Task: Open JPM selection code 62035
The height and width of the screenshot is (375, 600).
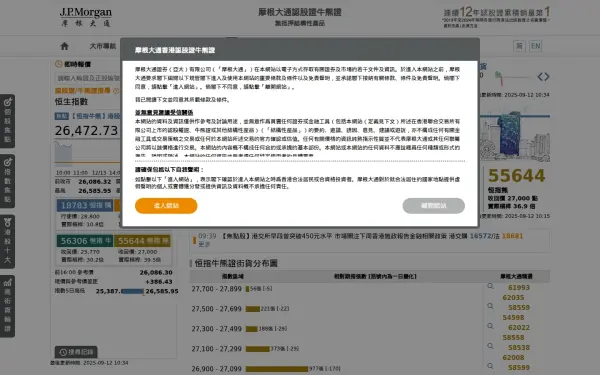Action: (513, 298)
